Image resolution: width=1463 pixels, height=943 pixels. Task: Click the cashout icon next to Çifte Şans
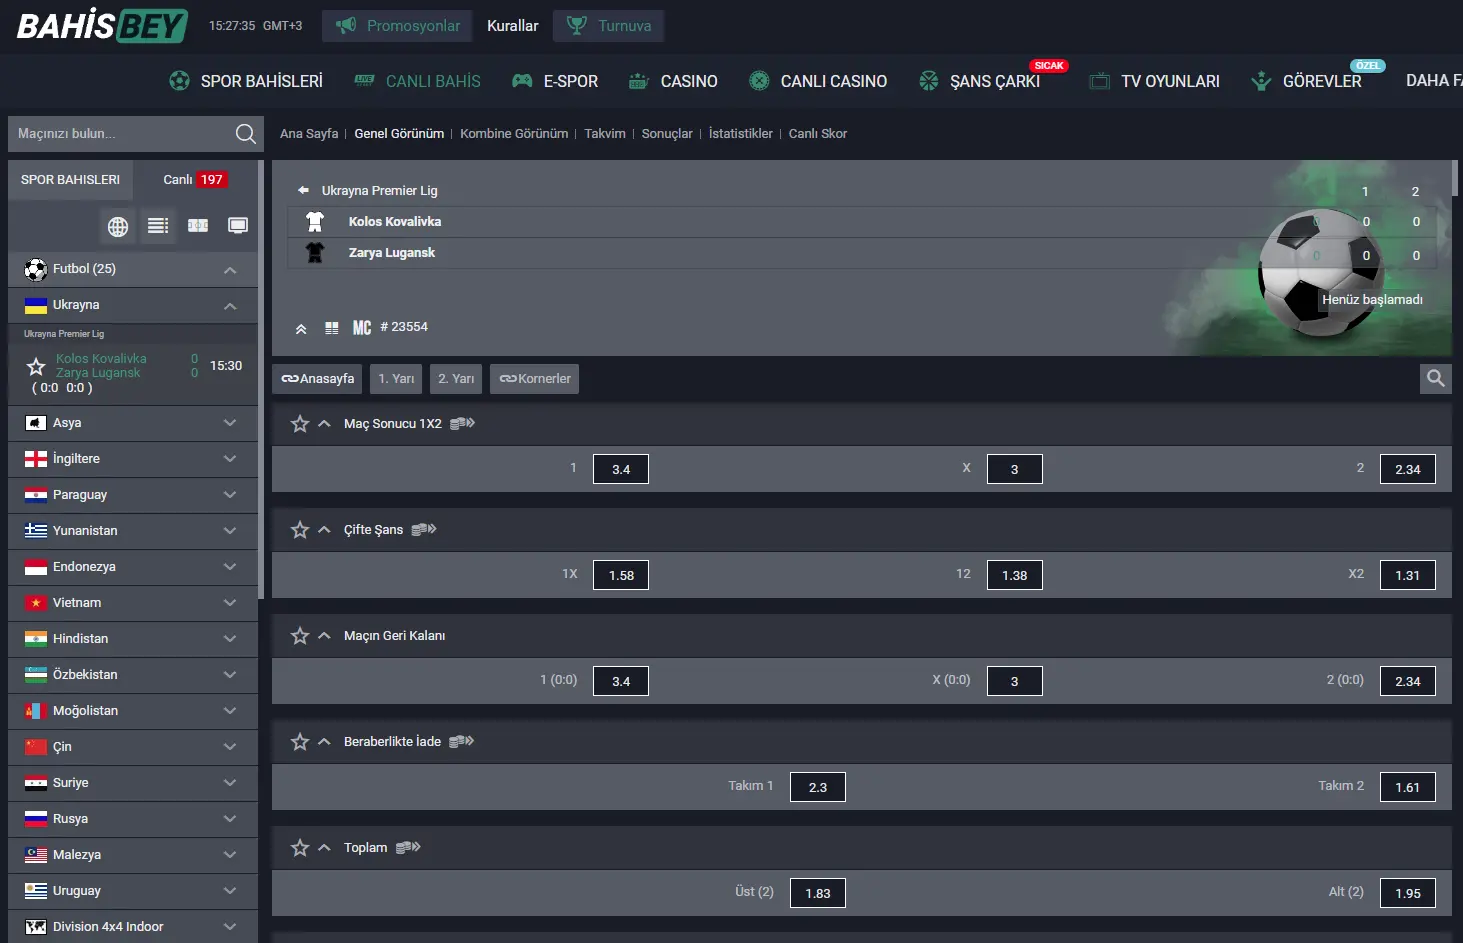424,529
